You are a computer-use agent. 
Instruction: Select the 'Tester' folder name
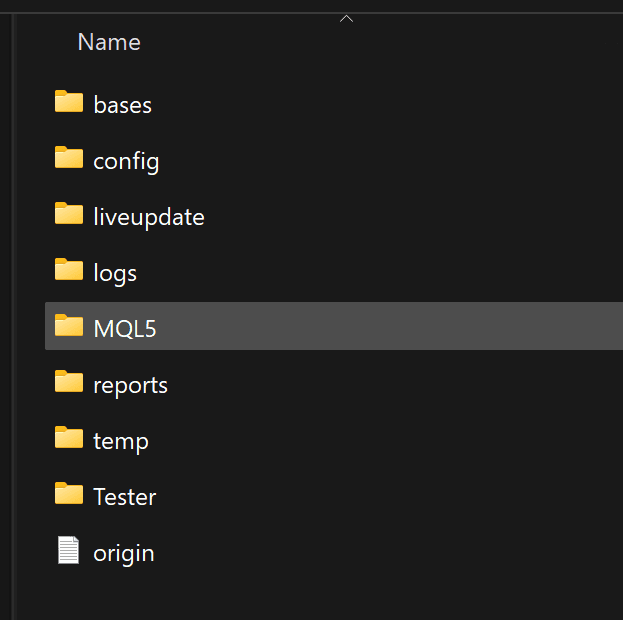coord(125,497)
